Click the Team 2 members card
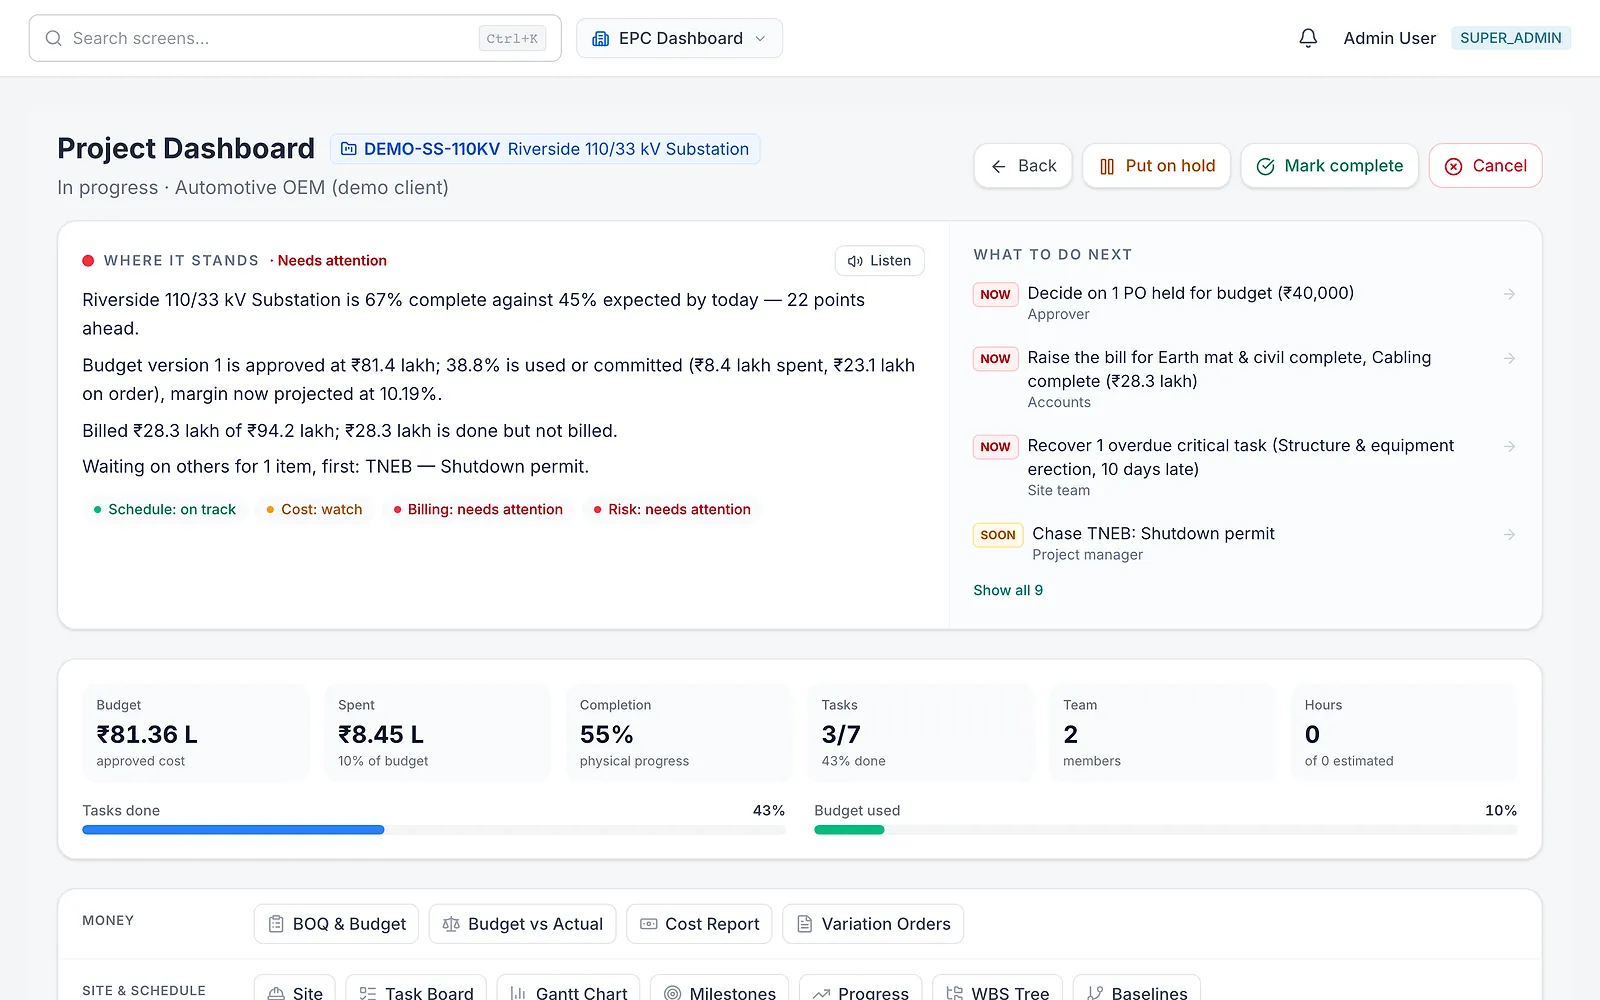 [x=1163, y=733]
